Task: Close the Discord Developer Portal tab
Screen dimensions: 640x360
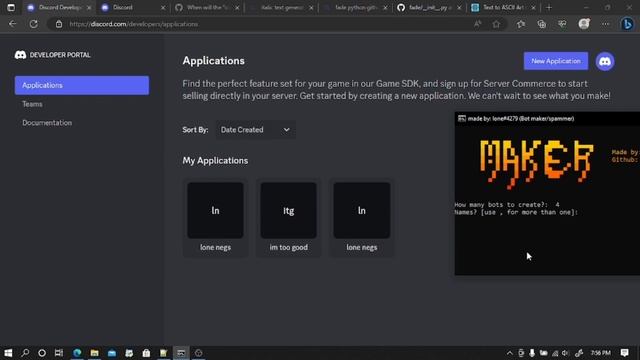Action: [89, 8]
